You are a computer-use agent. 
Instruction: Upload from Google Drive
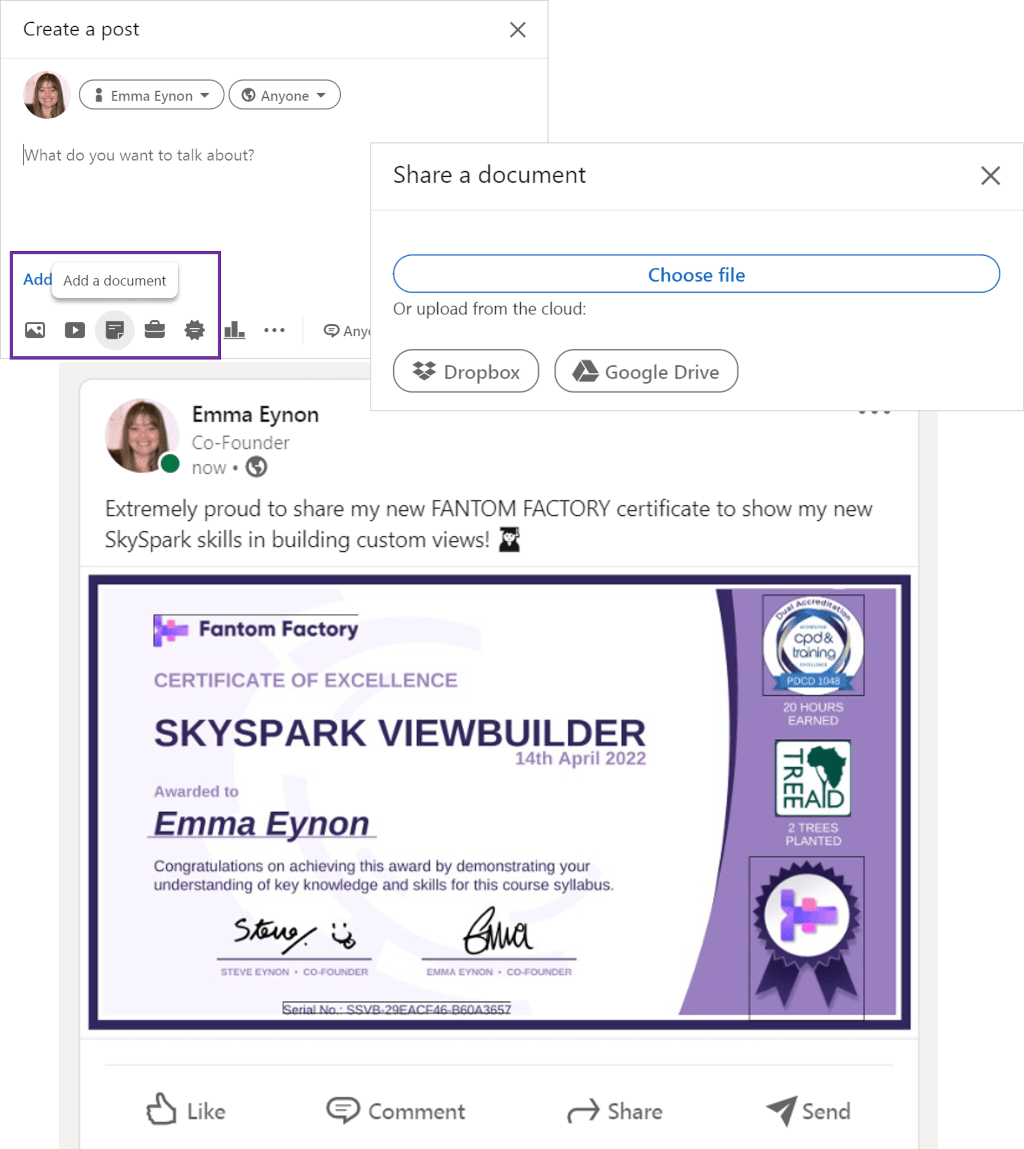coord(646,372)
